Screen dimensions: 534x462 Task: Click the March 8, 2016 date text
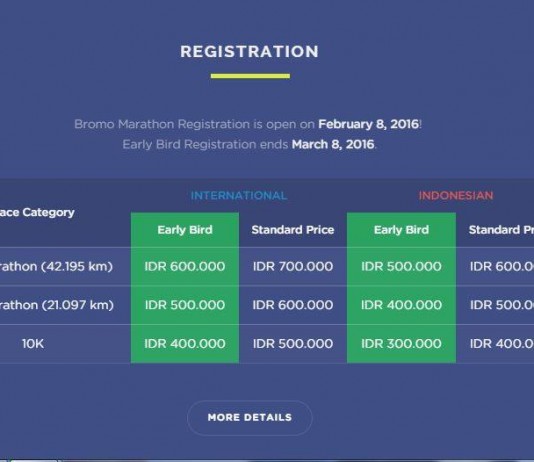[x=333, y=145]
